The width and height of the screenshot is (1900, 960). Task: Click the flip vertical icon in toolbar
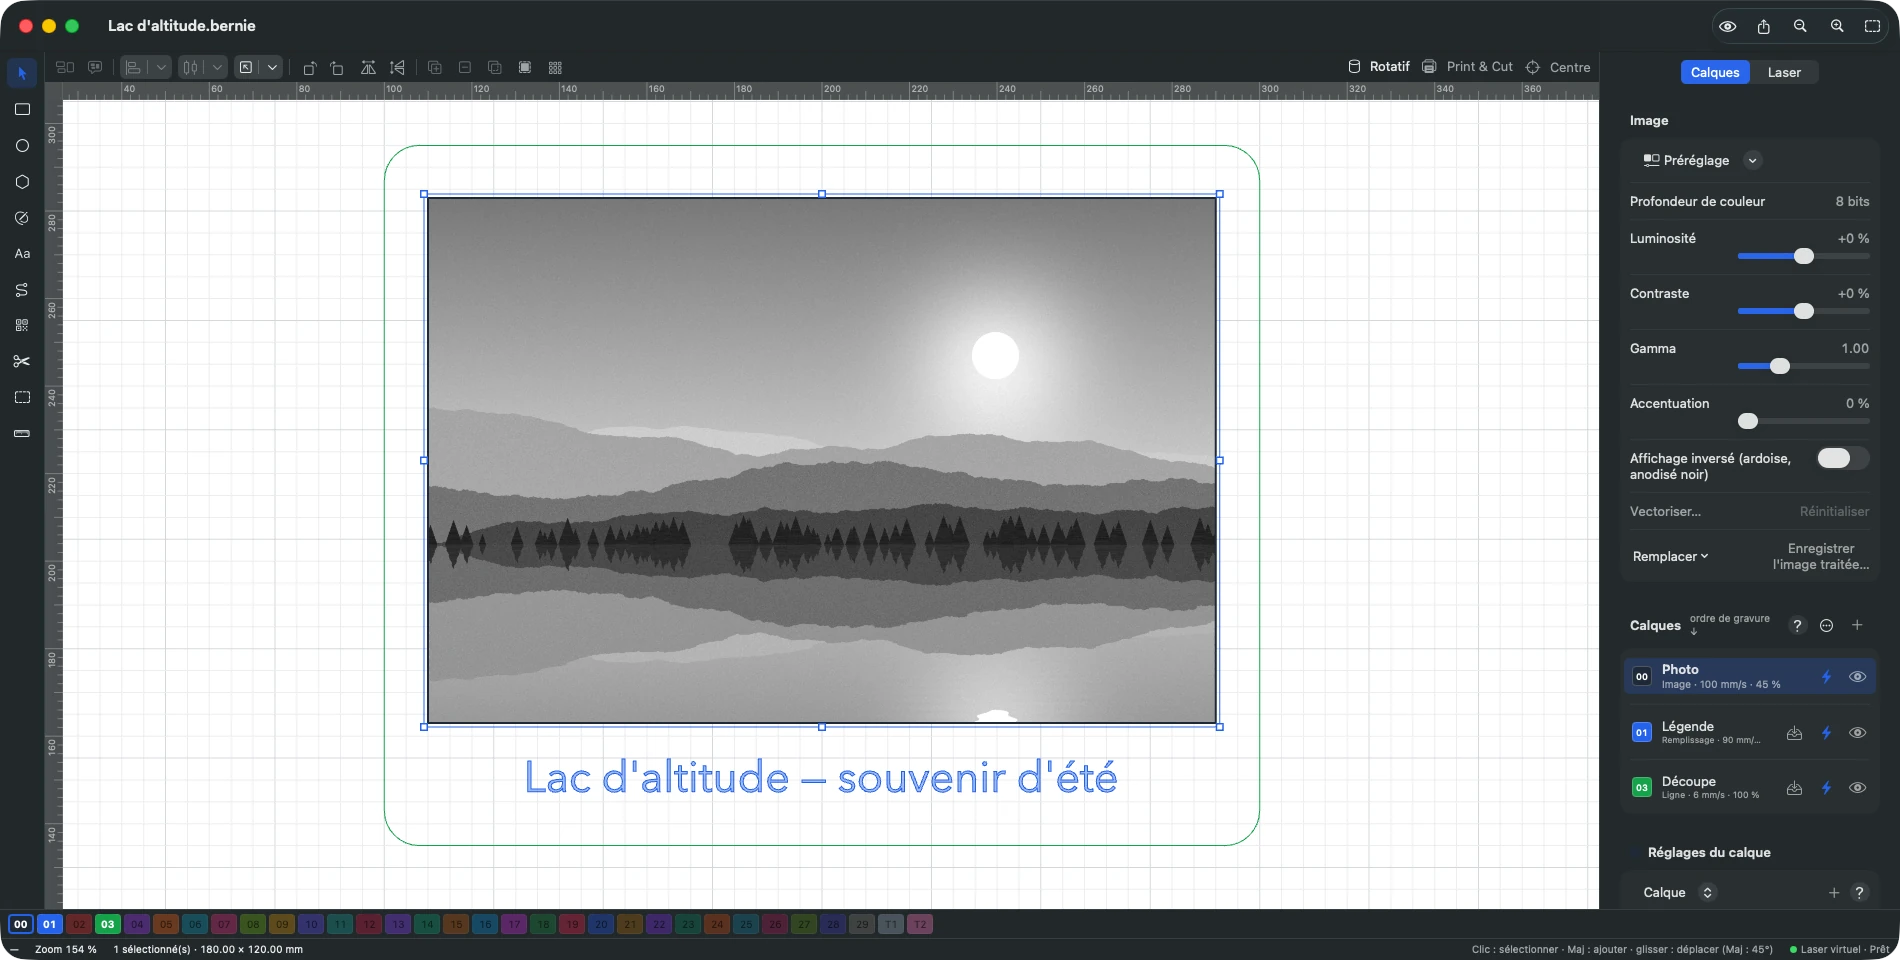pyautogui.click(x=398, y=67)
